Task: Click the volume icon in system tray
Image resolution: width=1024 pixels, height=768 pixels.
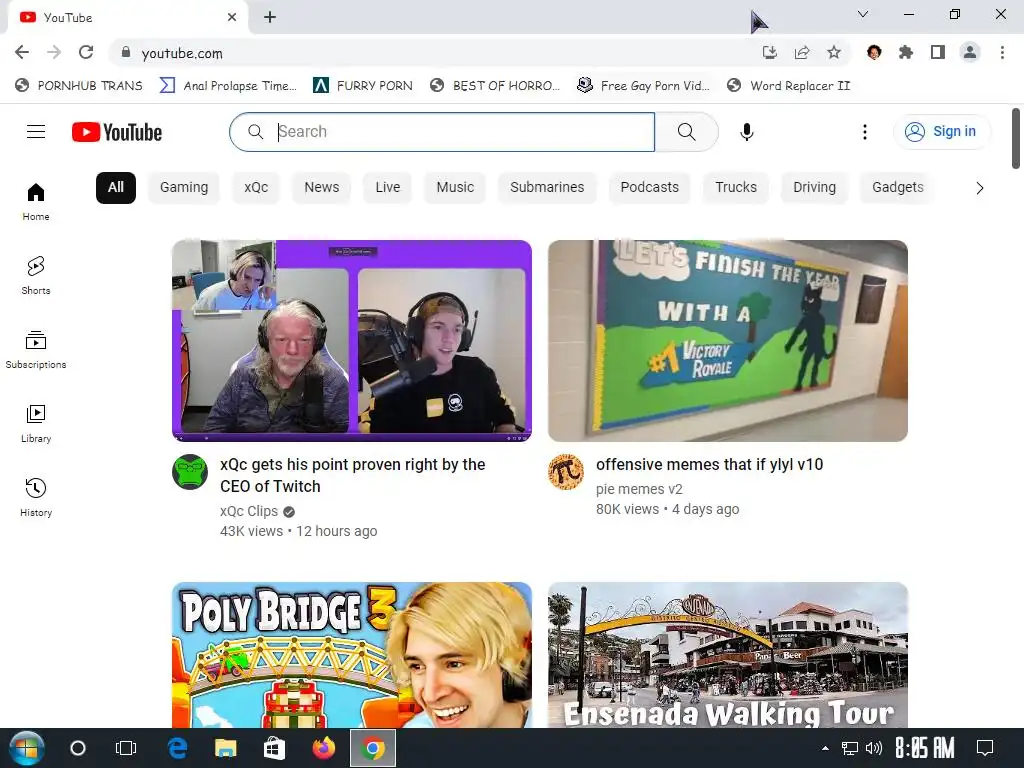Action: (873, 748)
